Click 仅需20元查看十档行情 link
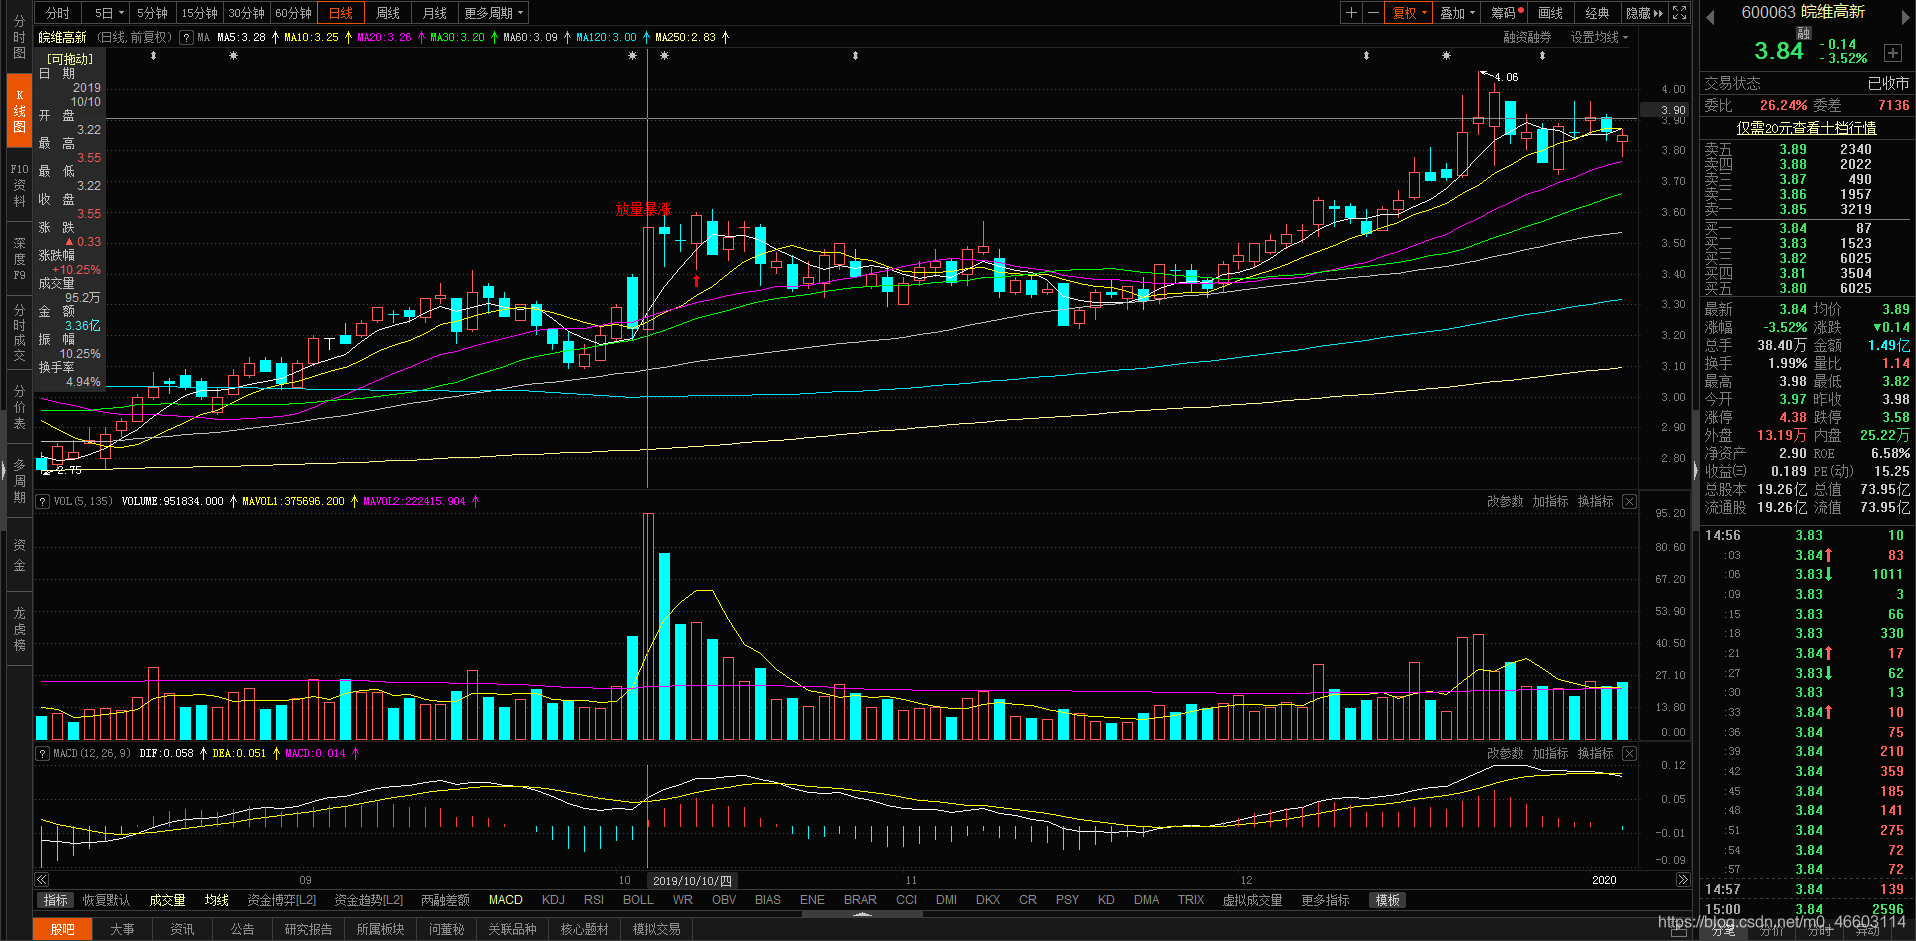The image size is (1916, 941). [1806, 128]
